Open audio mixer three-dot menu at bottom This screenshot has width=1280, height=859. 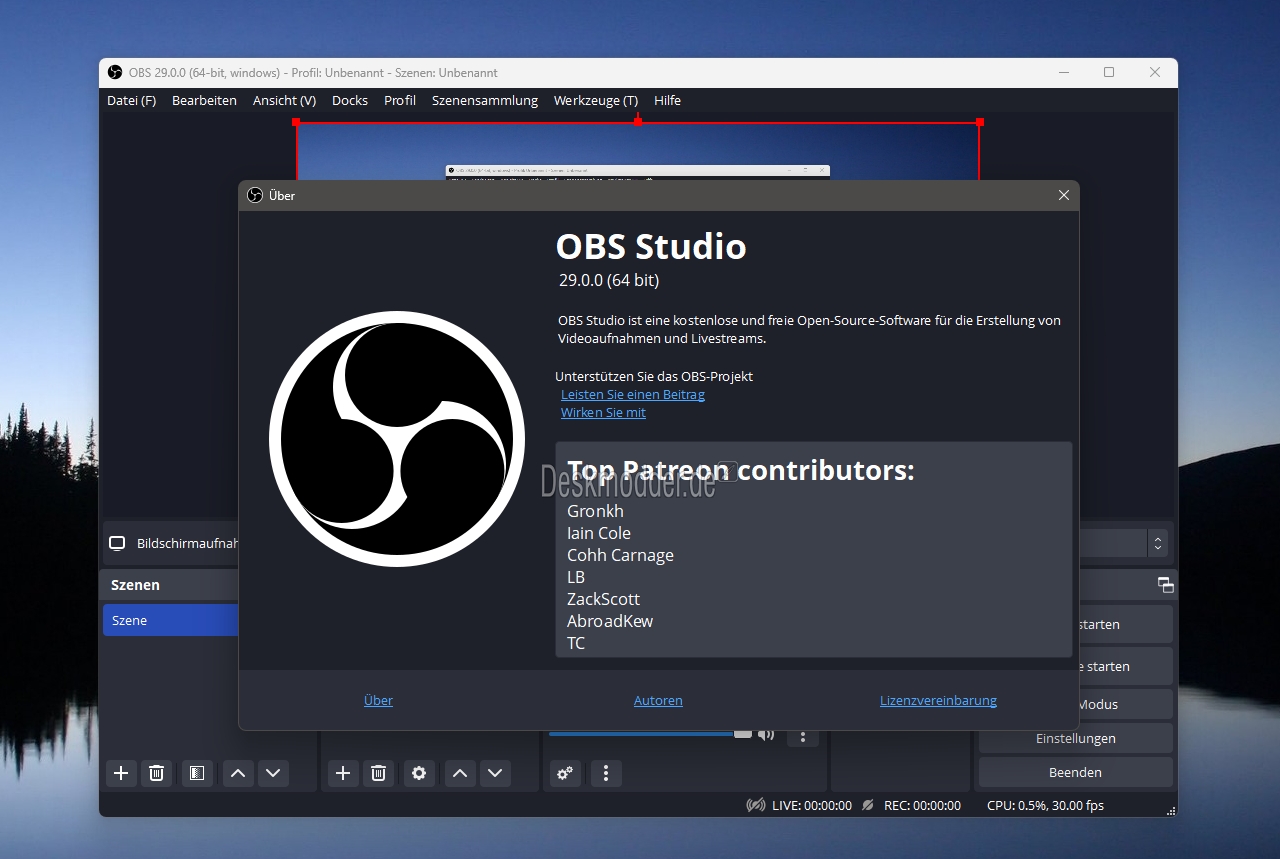pyautogui.click(x=605, y=773)
